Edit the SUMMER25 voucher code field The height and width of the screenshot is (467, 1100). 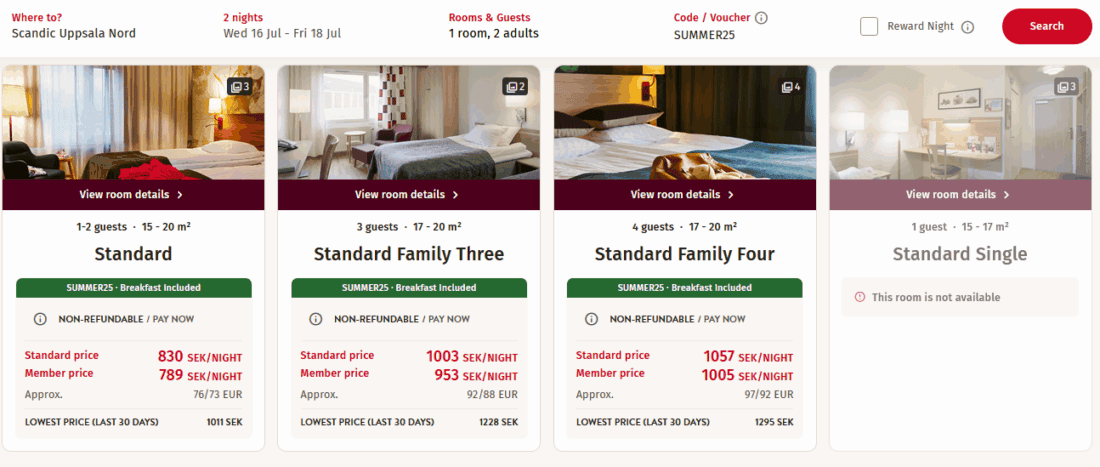click(x=705, y=34)
